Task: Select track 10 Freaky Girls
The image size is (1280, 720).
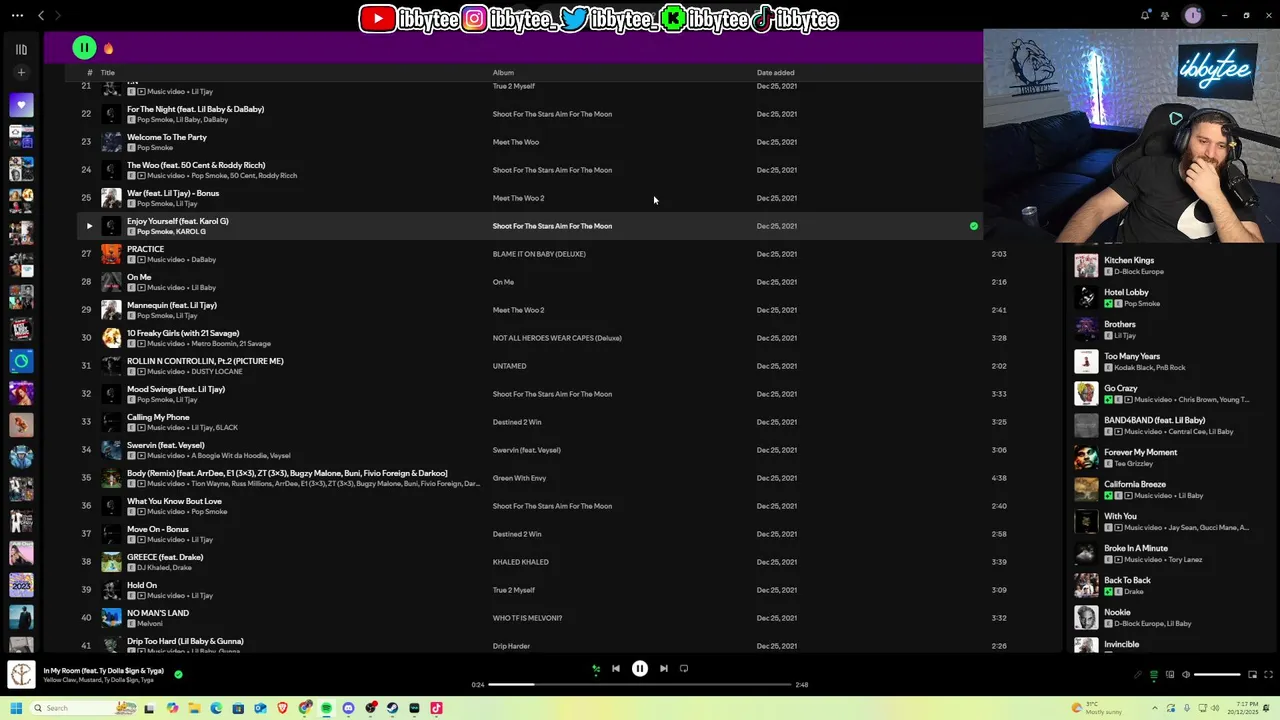Action: (x=183, y=333)
